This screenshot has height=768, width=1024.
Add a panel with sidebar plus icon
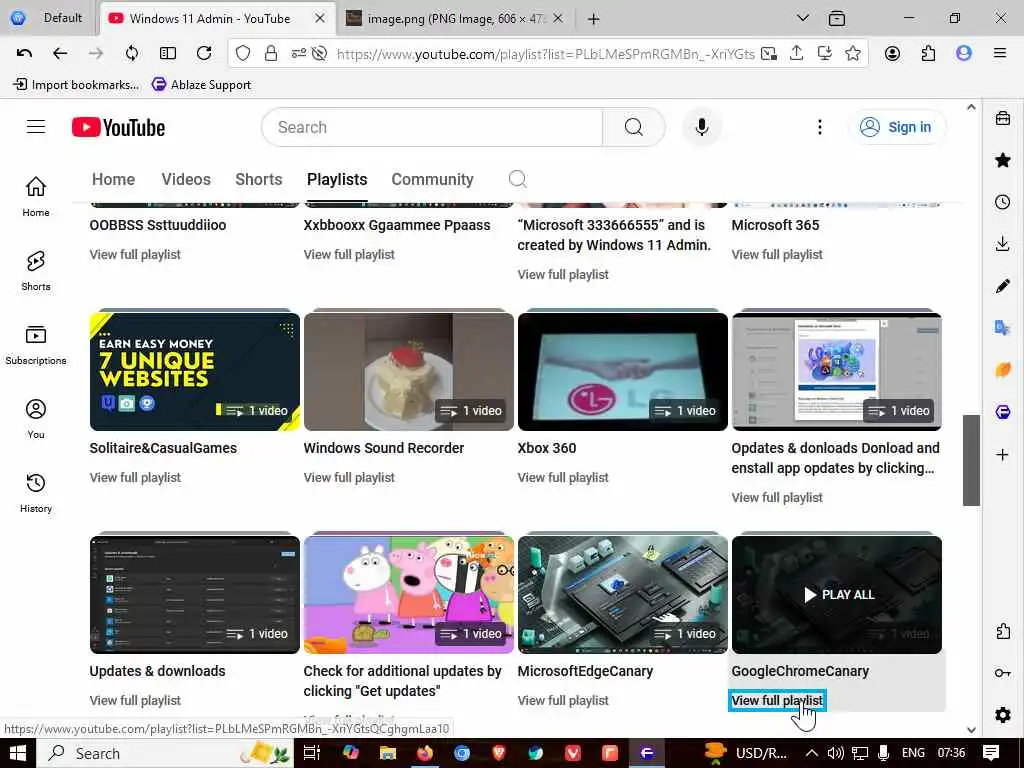point(1003,455)
